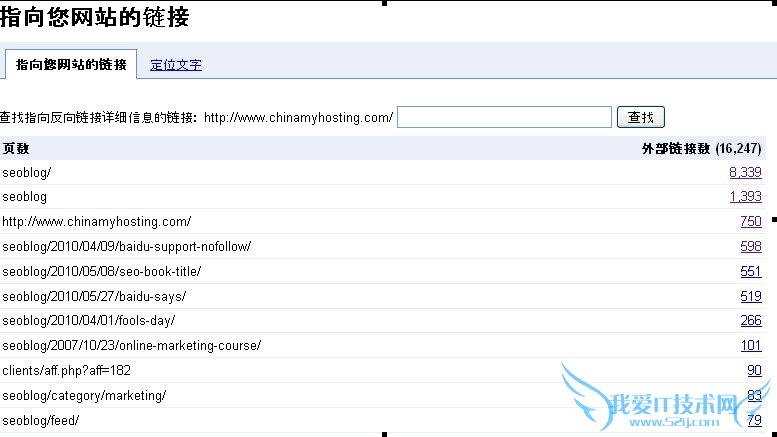This screenshot has width=777, height=437.
Task: Open the 101 links count
Action: point(751,345)
